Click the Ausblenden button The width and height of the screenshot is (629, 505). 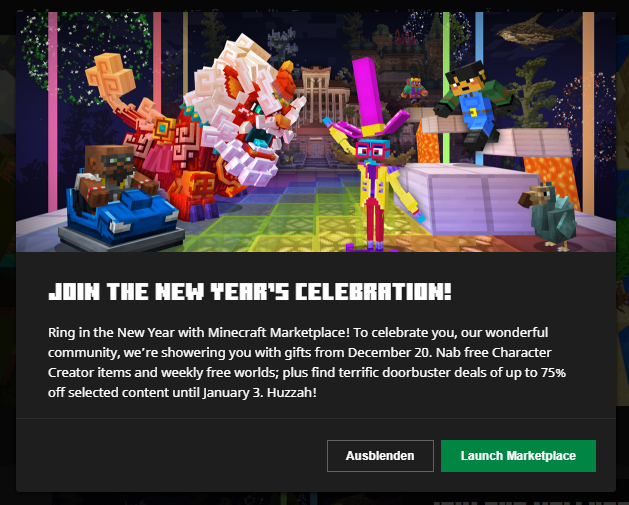click(380, 456)
